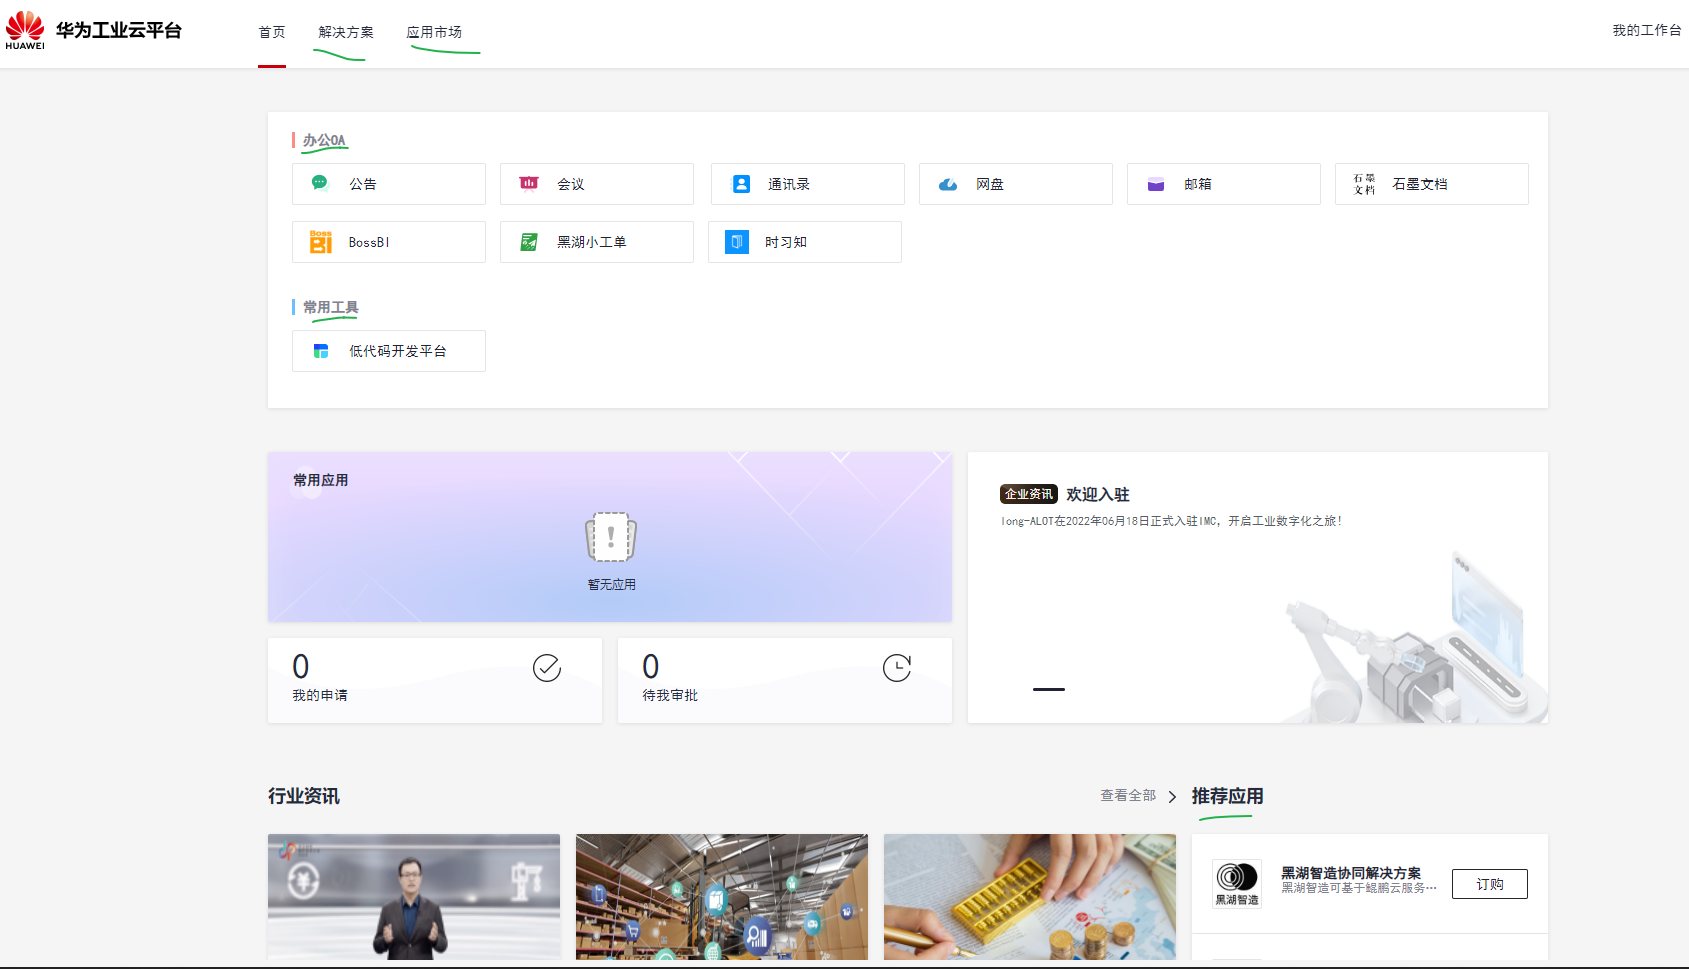This screenshot has width=1689, height=969.
Task: Open the gold abacus news thumbnail
Action: click(1030, 897)
